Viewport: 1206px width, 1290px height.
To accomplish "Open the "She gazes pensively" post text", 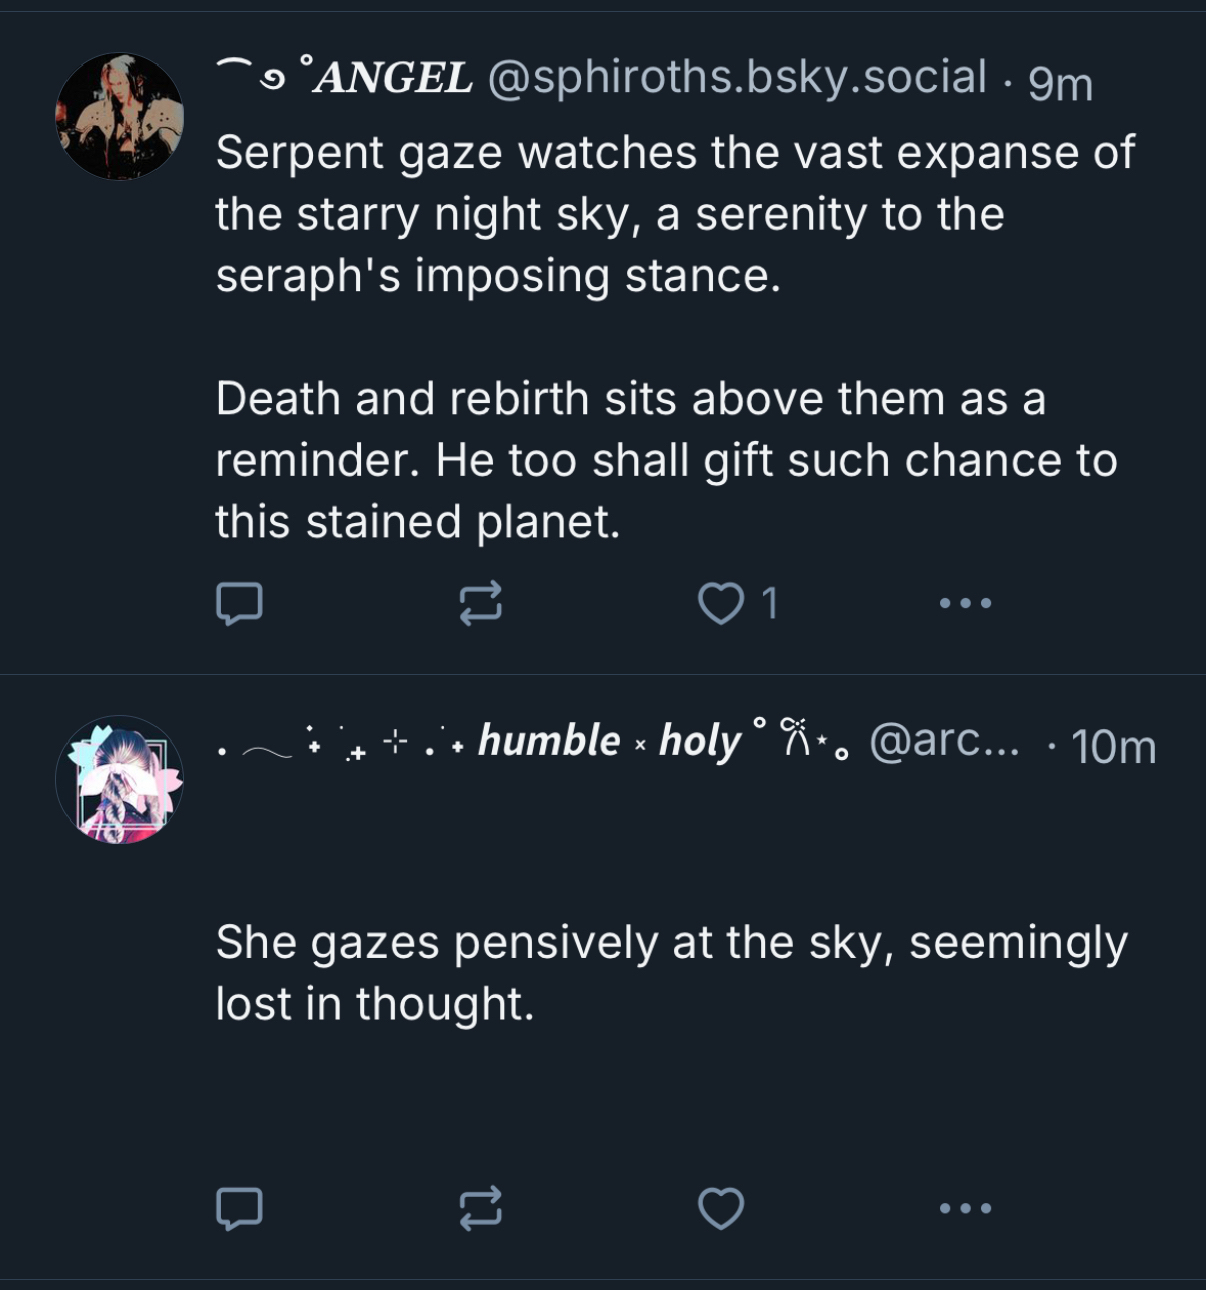I will tap(670, 973).
